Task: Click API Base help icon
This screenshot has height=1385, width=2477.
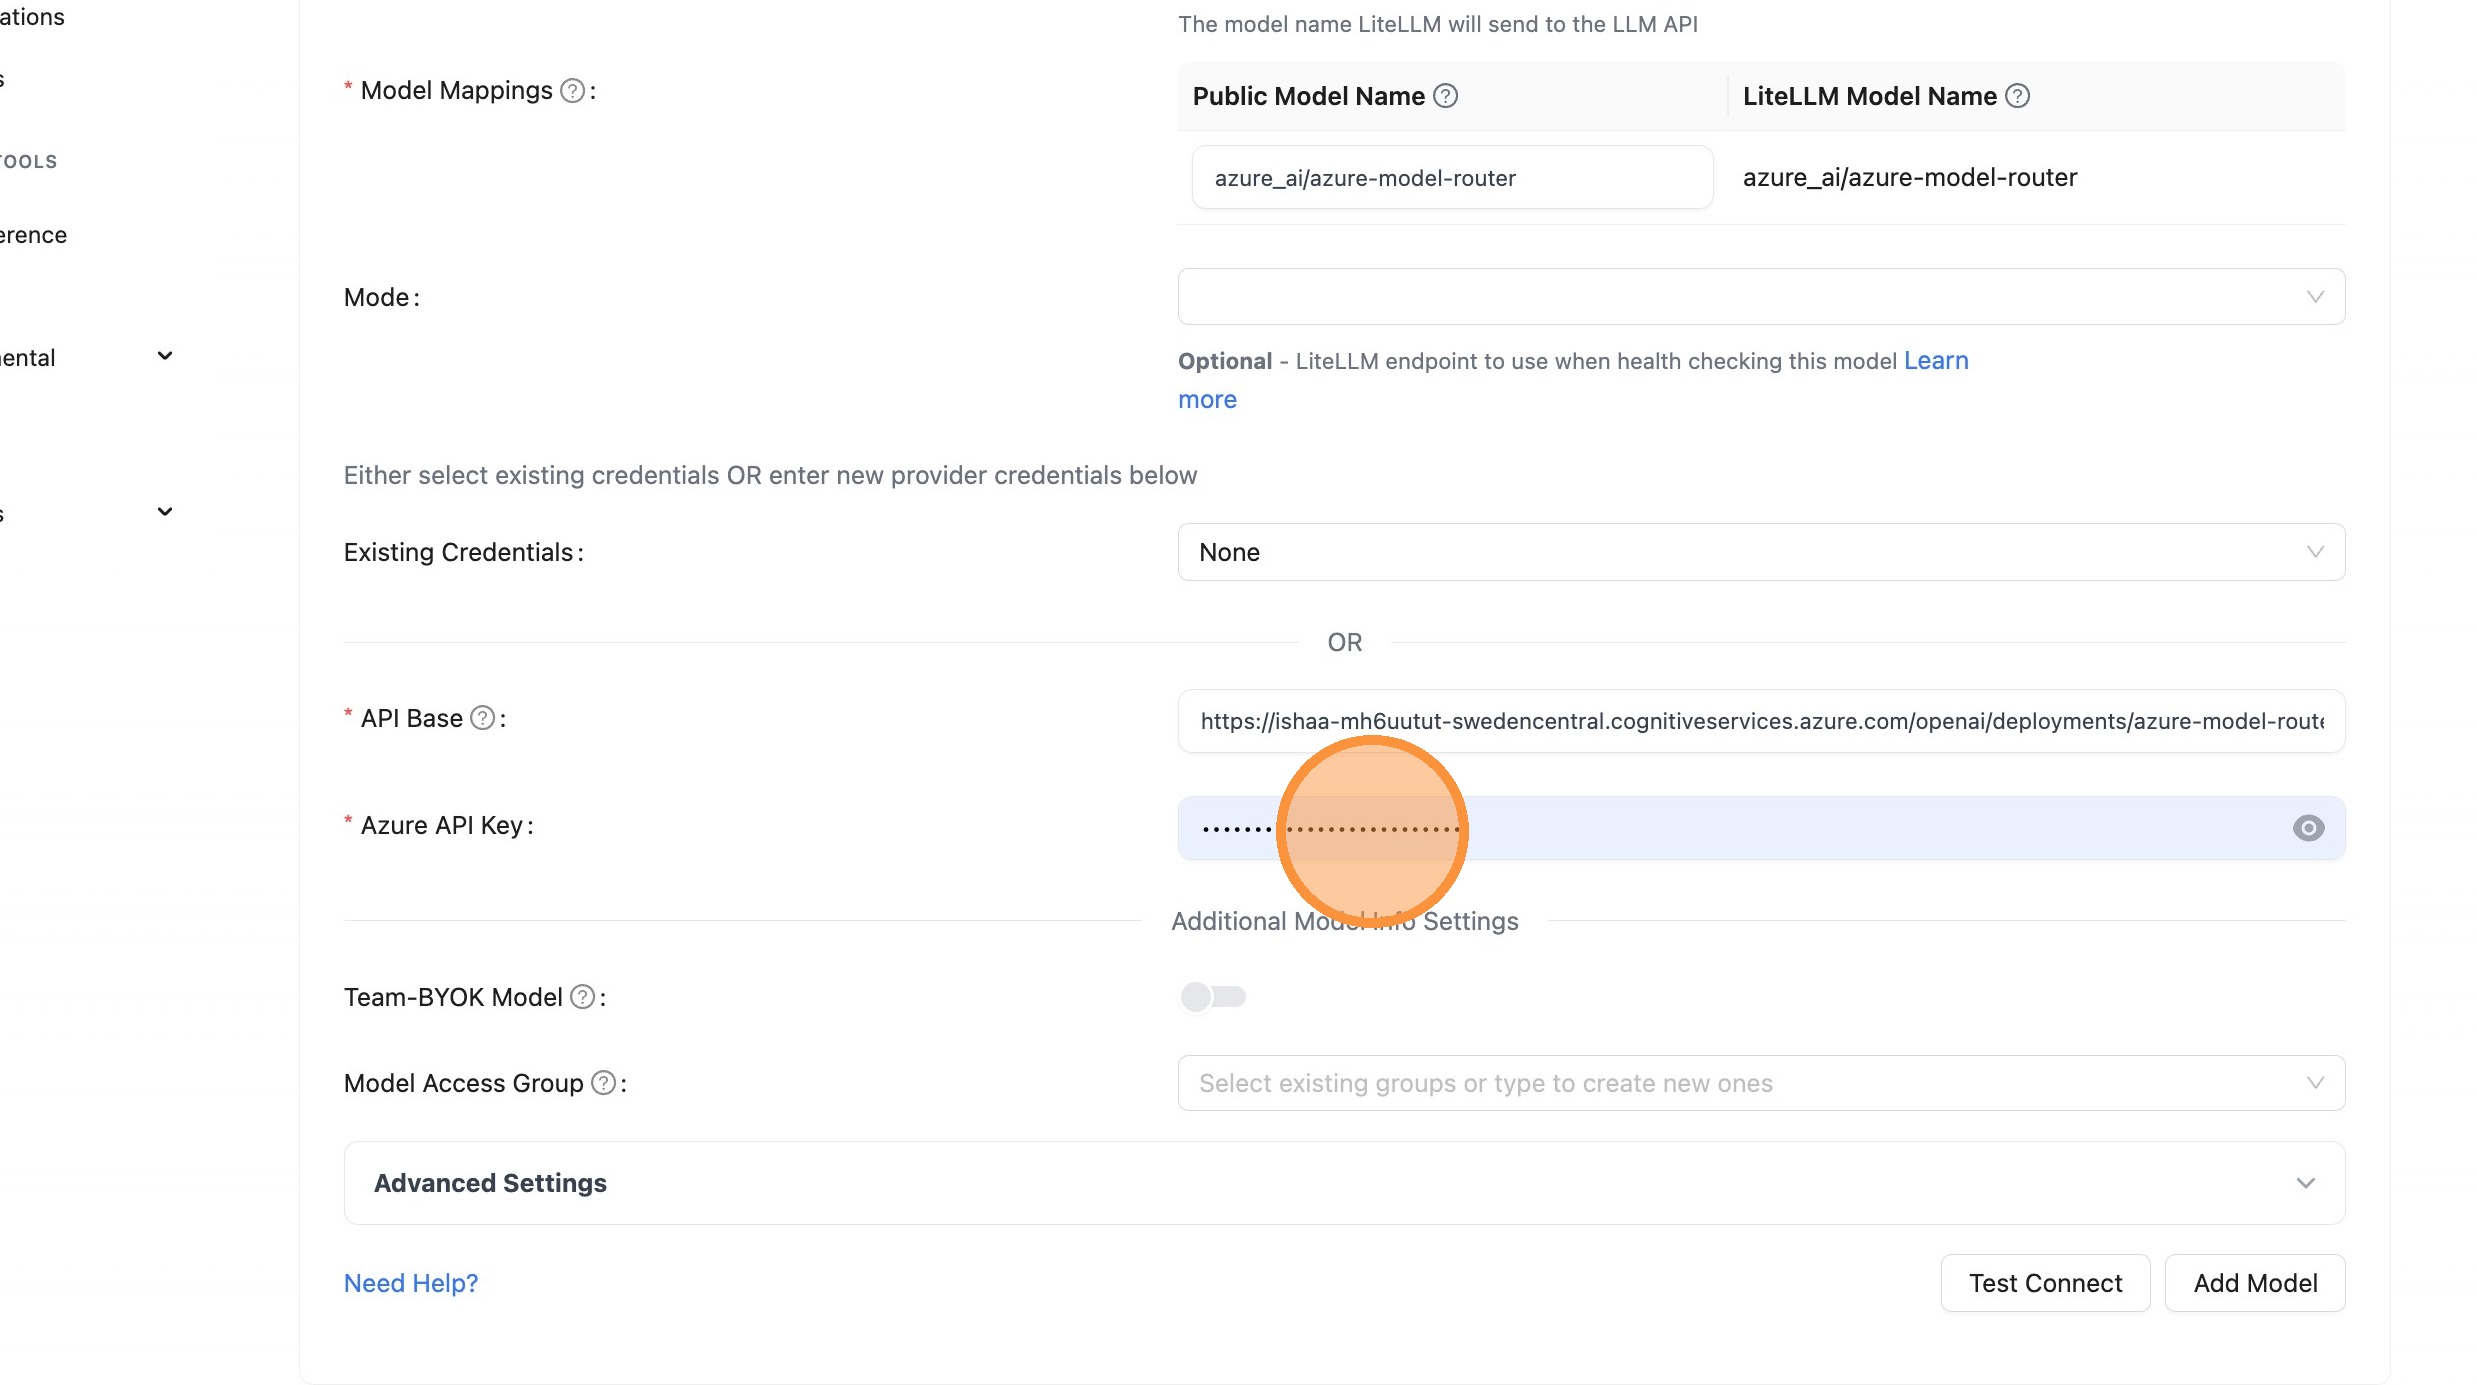Action: coord(482,718)
